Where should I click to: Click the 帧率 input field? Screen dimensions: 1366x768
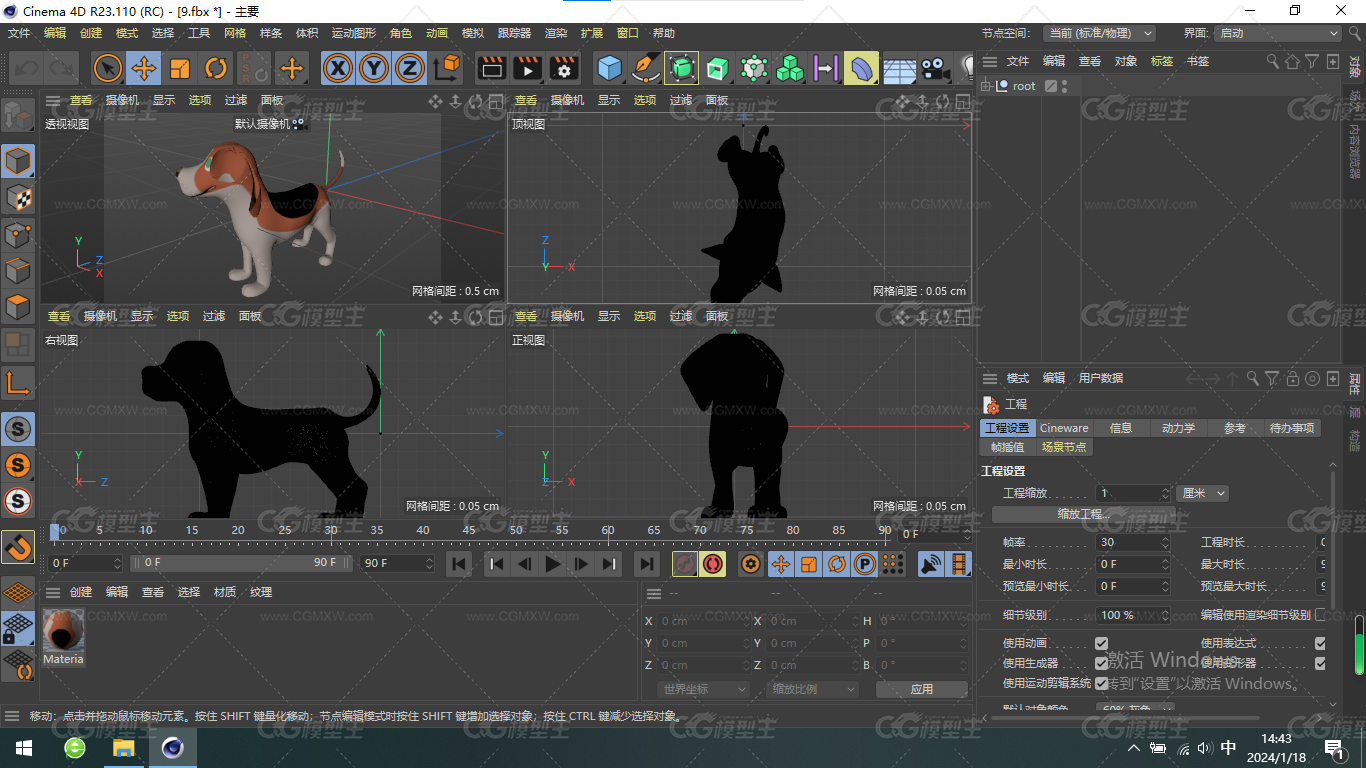coord(1133,542)
